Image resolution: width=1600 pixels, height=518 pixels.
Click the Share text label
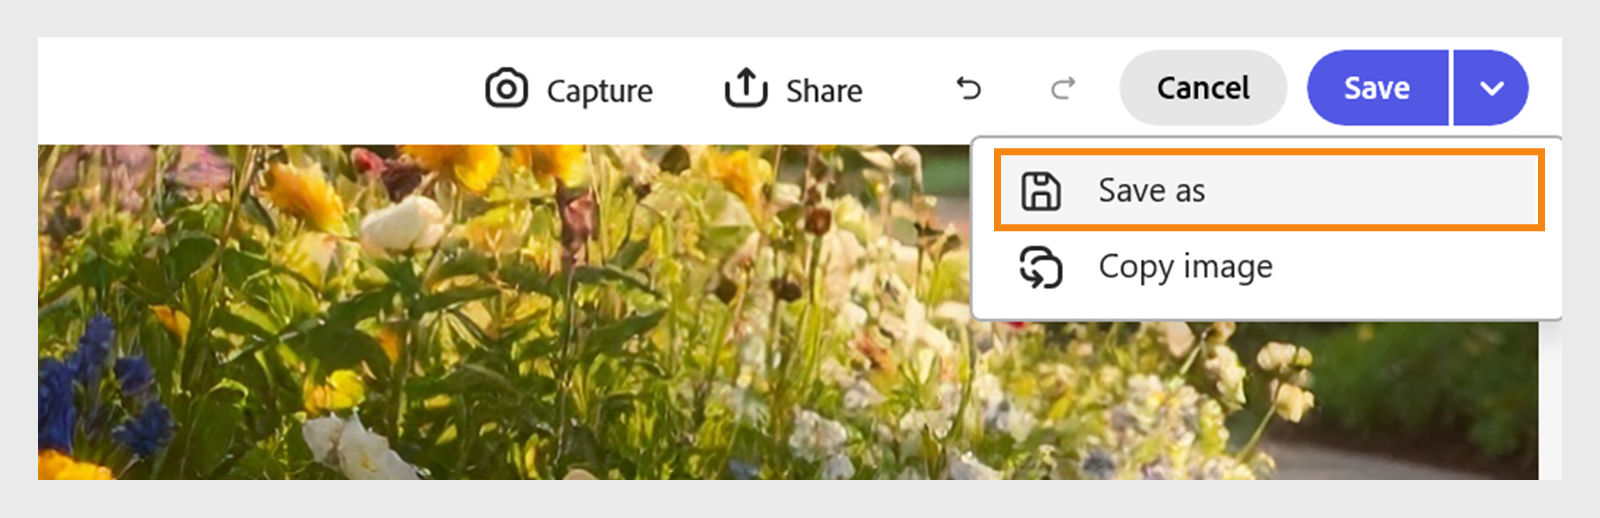pyautogui.click(x=824, y=91)
